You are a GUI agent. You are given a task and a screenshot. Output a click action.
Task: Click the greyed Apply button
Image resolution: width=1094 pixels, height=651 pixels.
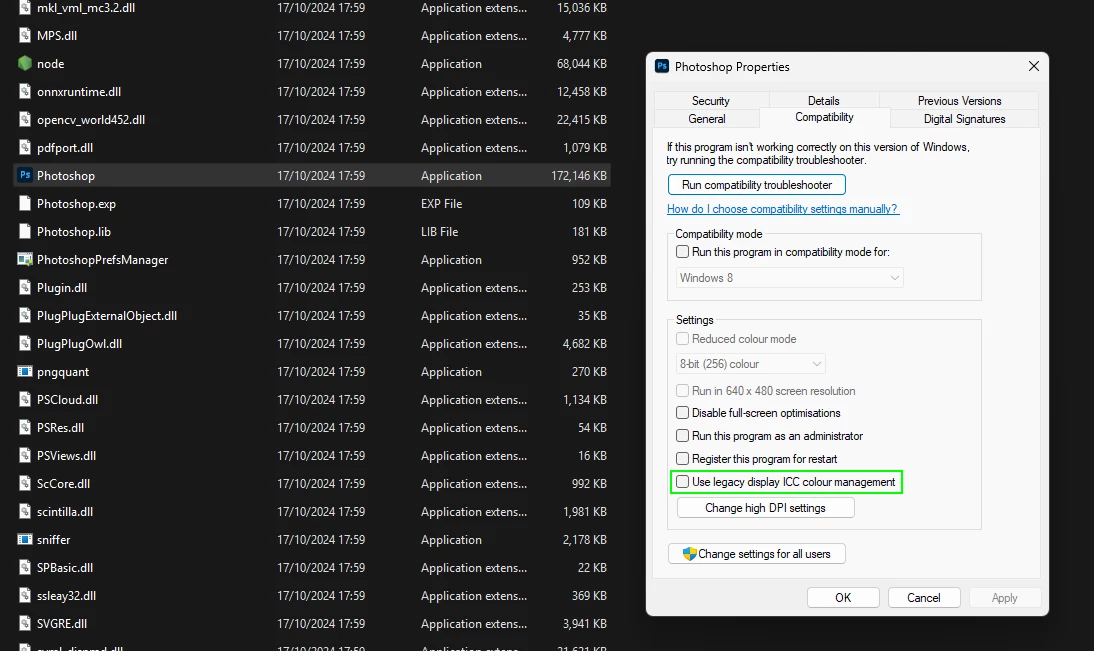(1005, 597)
